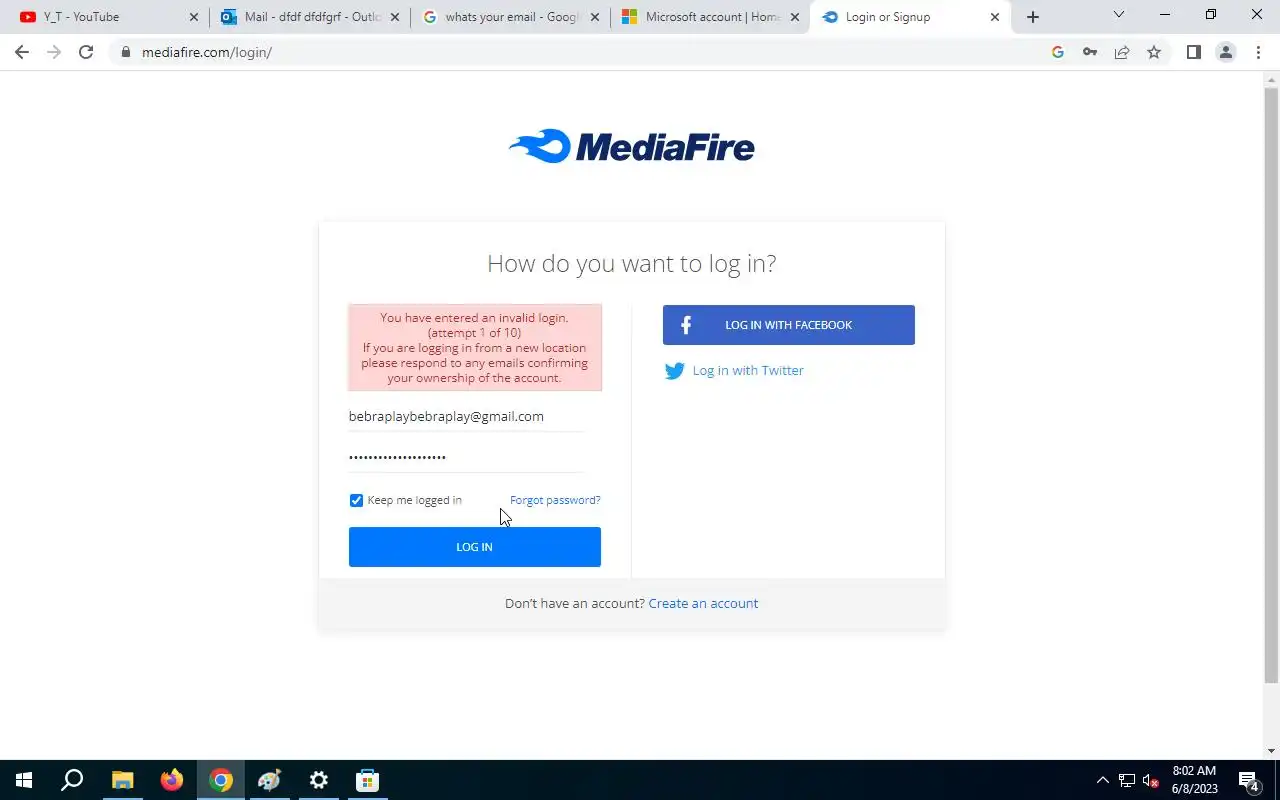Click the MediaFire logo
Image resolution: width=1280 pixels, height=800 pixels.
coord(631,146)
